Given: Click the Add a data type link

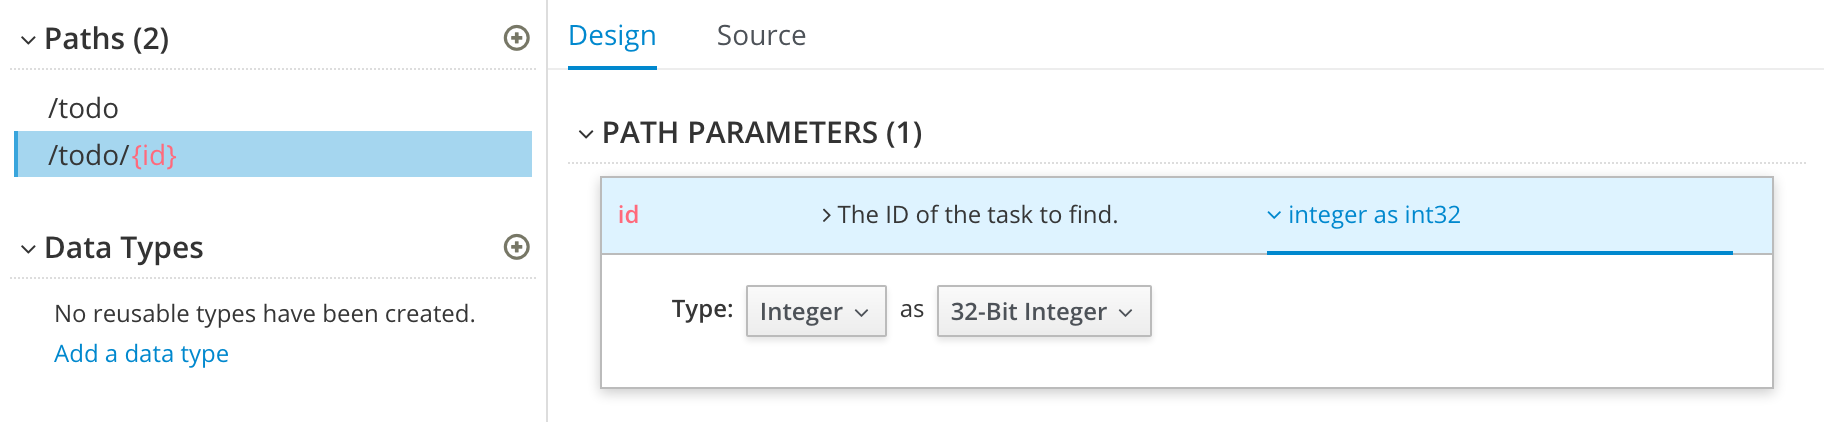Looking at the screenshot, I should (141, 354).
